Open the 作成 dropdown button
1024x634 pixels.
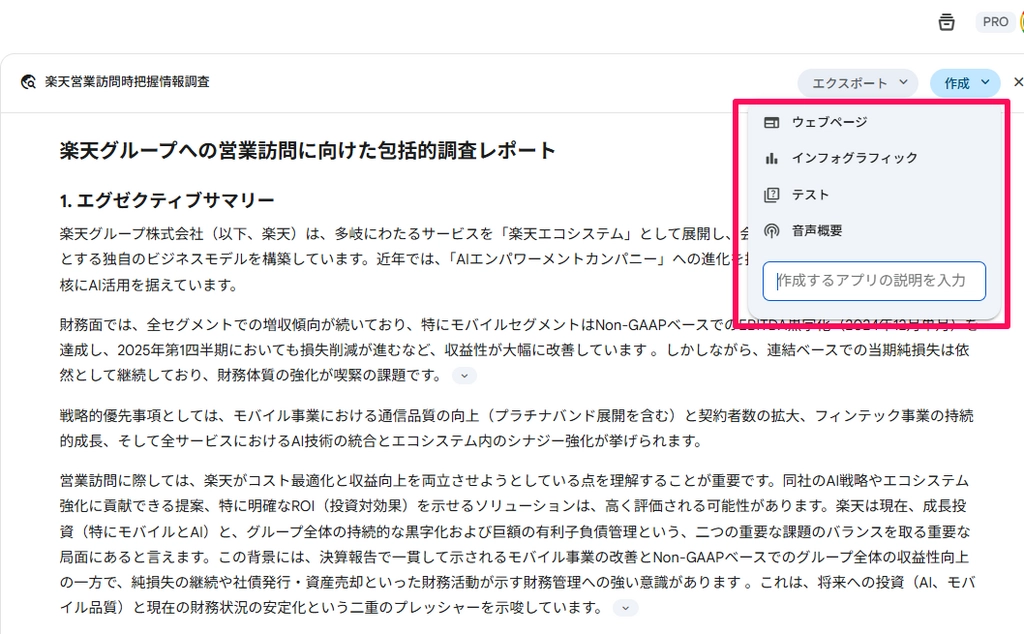965,83
